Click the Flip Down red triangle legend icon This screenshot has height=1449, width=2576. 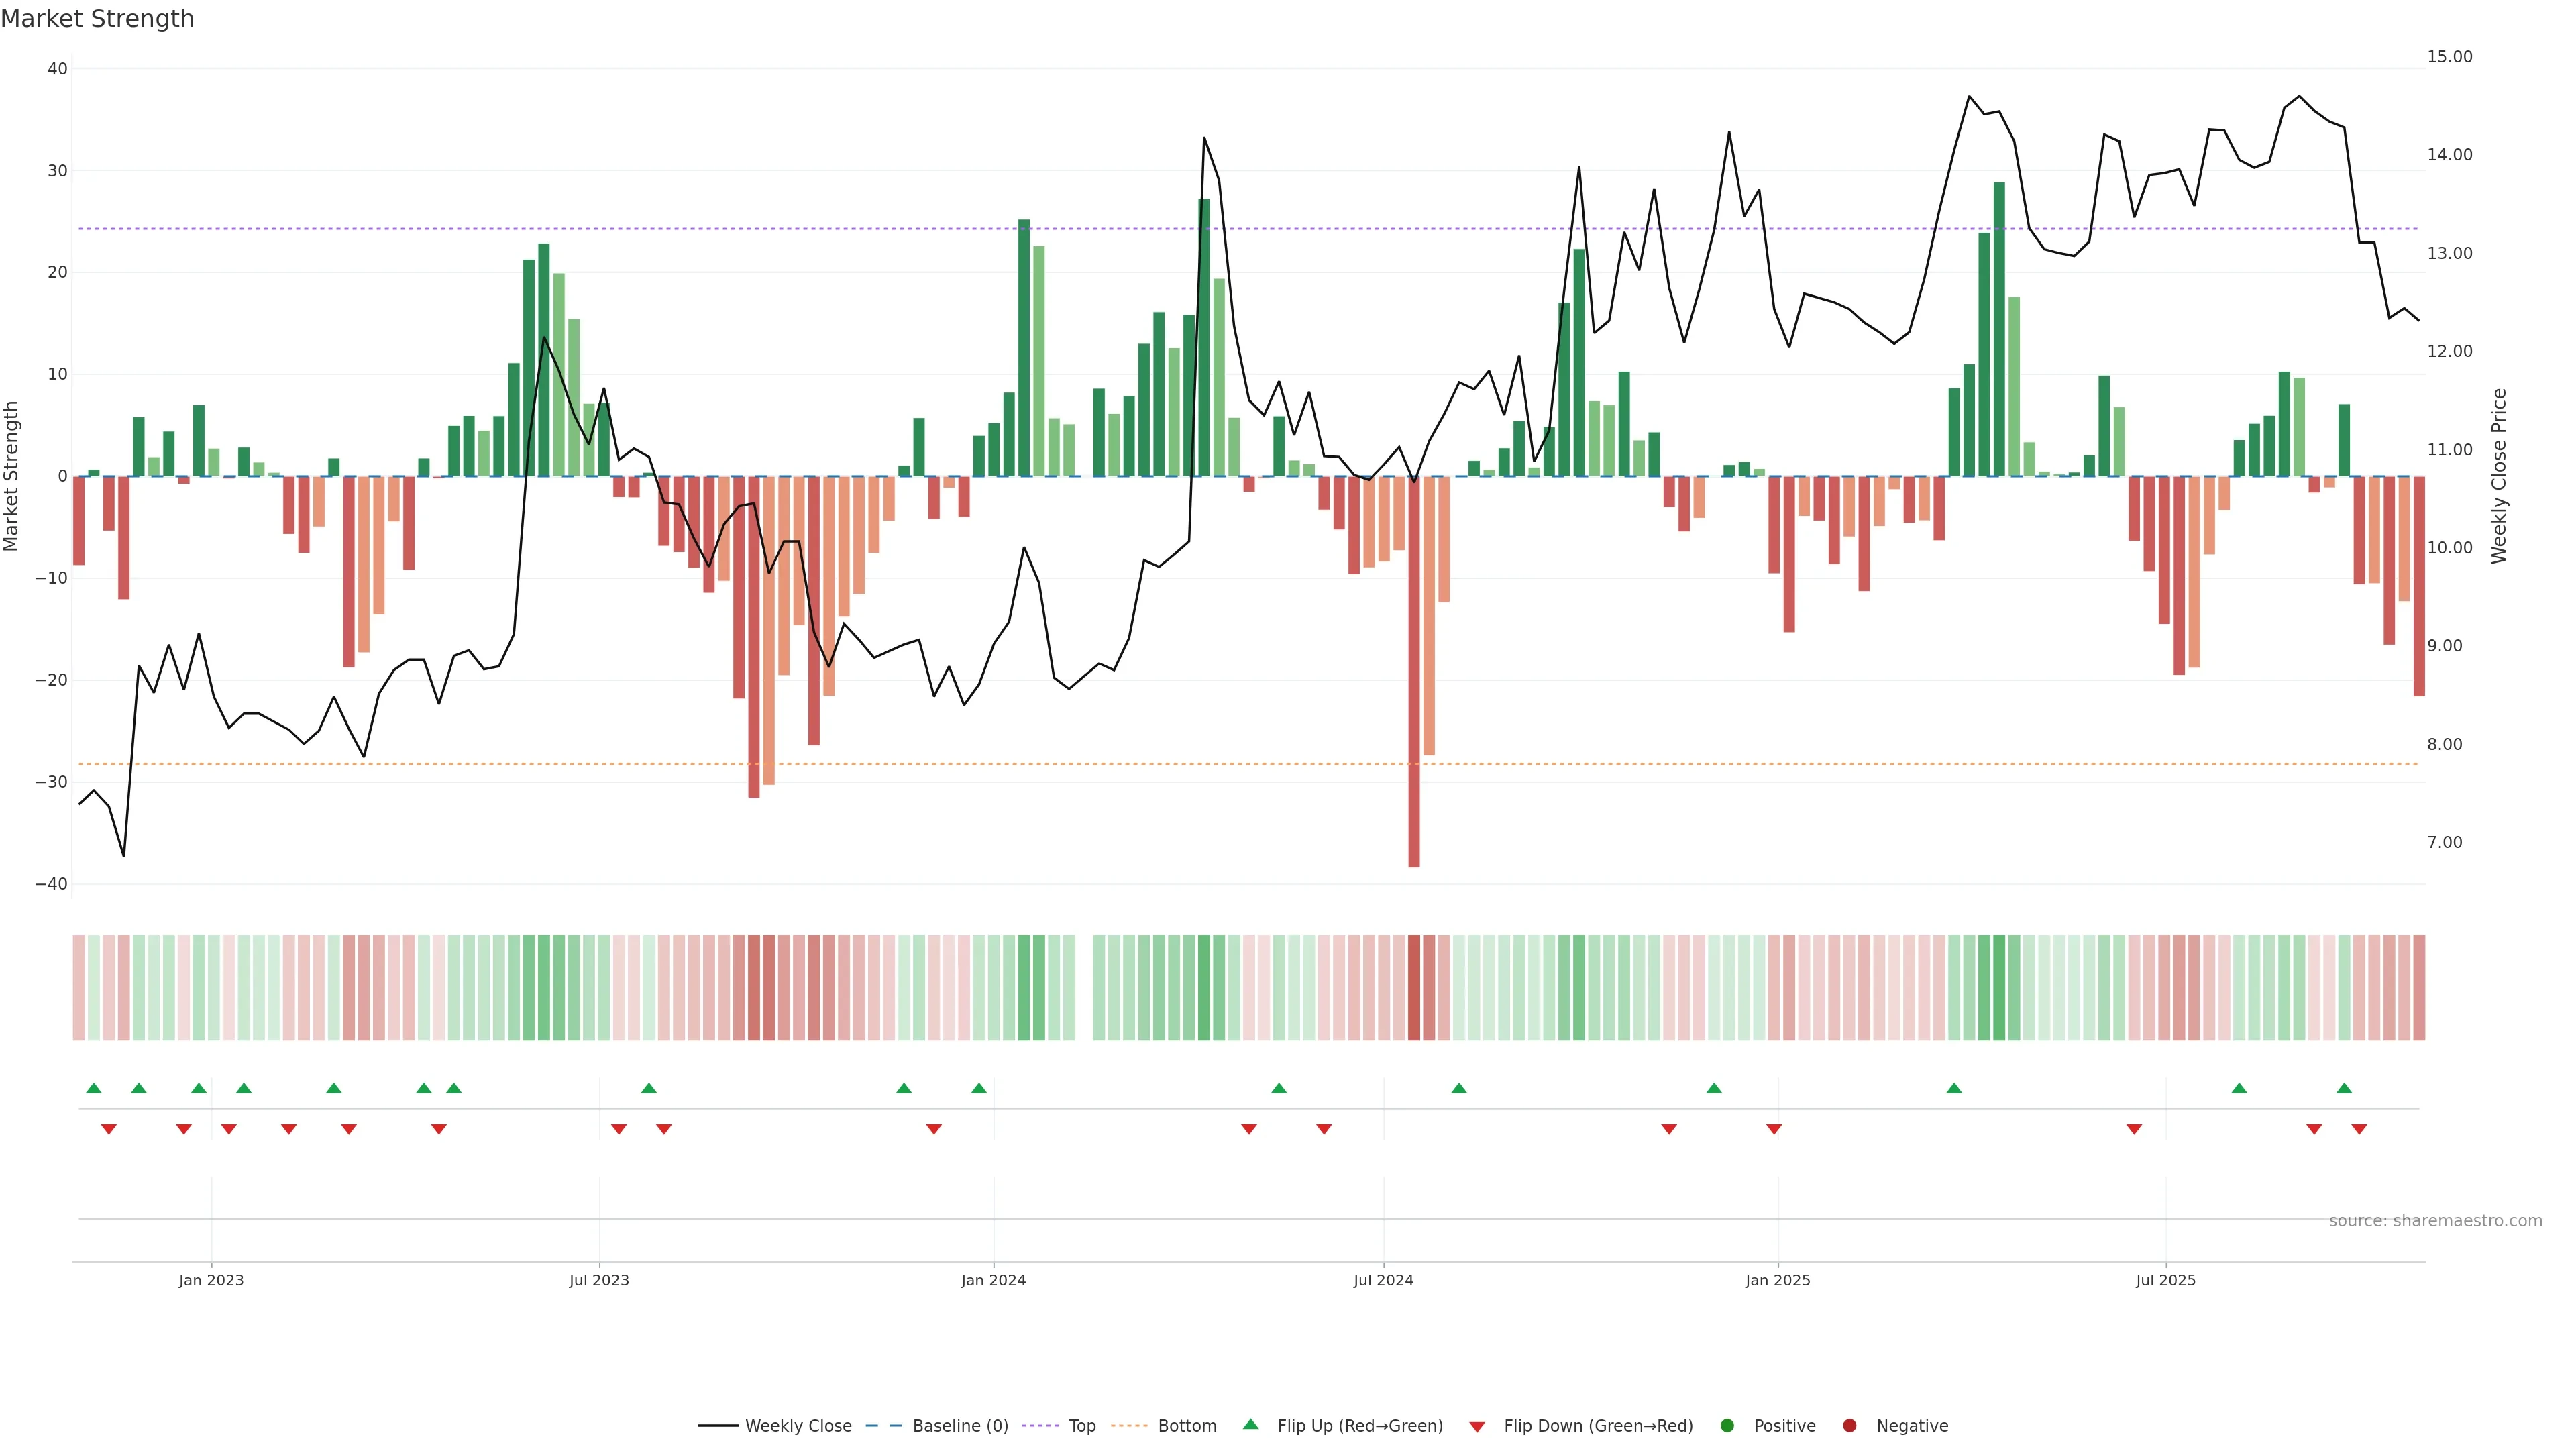1477,1427
